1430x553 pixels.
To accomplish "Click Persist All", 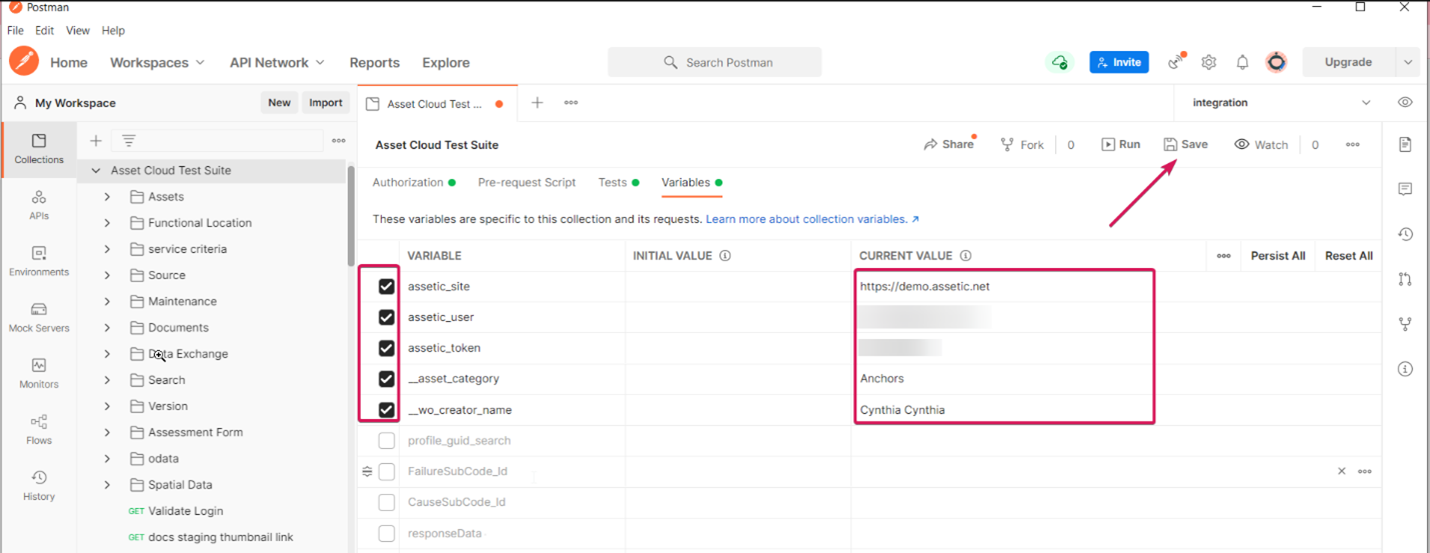I will 1278,256.
